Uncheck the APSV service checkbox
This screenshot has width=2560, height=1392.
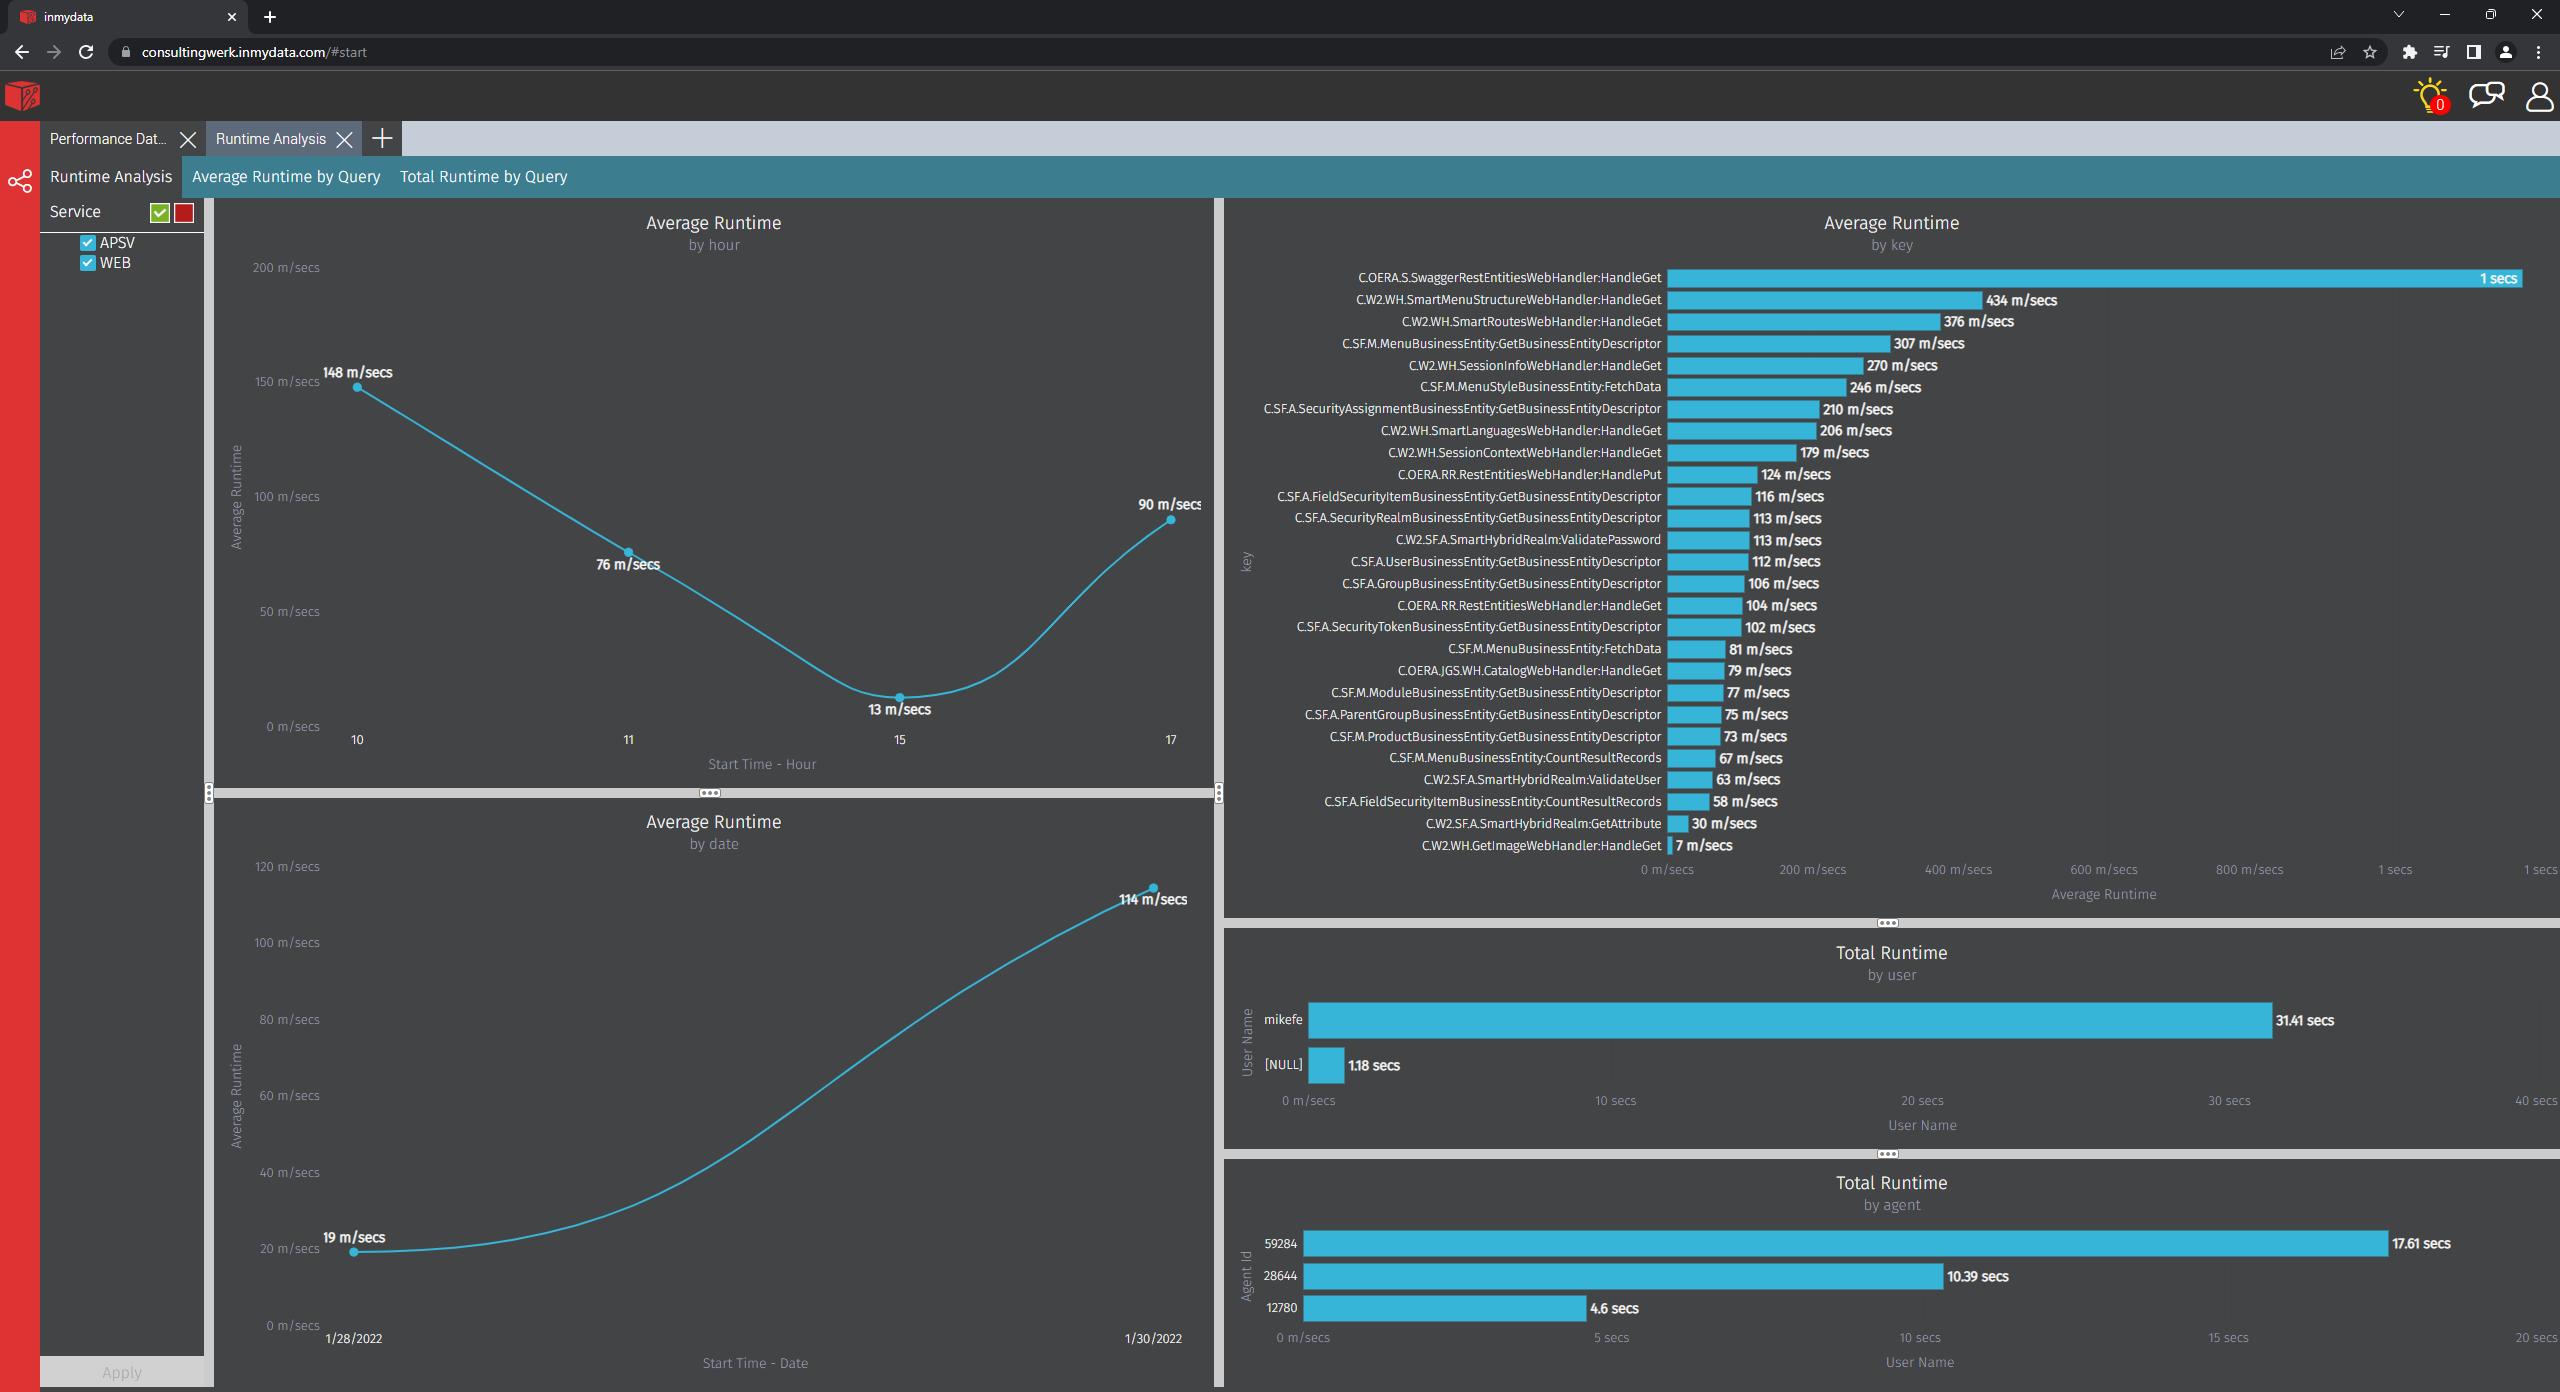point(88,243)
